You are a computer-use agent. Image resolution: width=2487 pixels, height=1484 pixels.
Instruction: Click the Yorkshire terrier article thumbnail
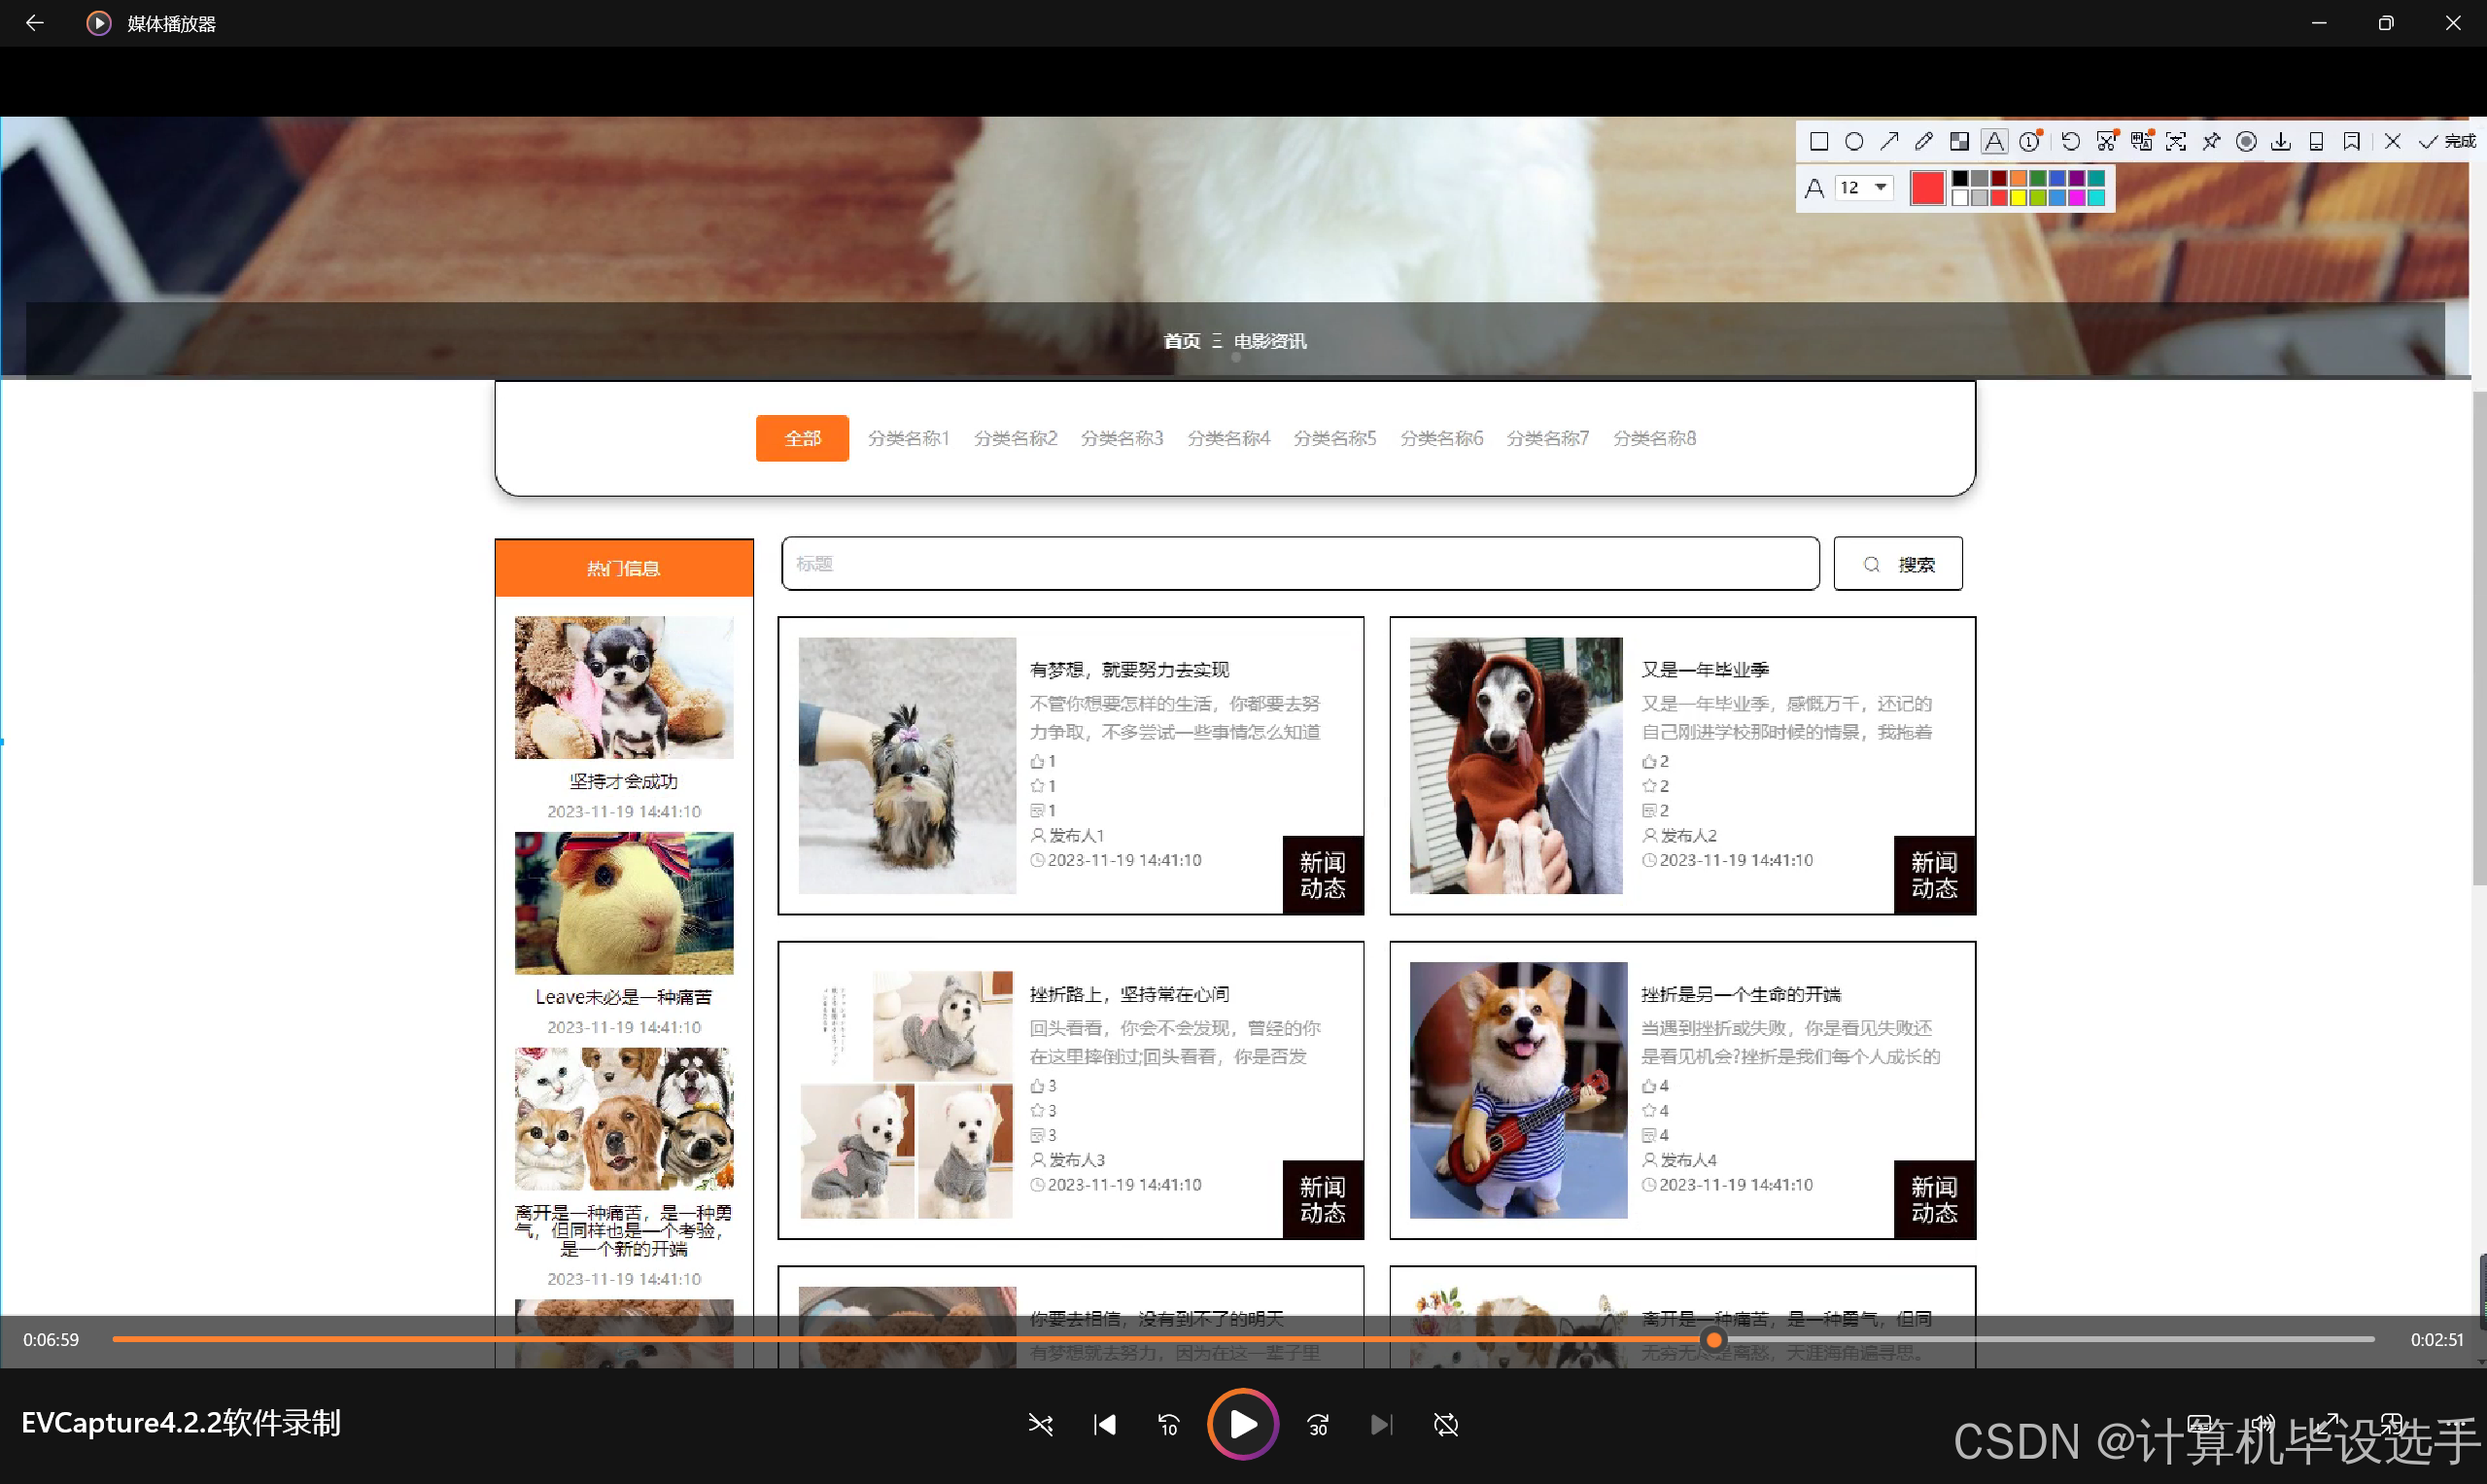coord(907,765)
